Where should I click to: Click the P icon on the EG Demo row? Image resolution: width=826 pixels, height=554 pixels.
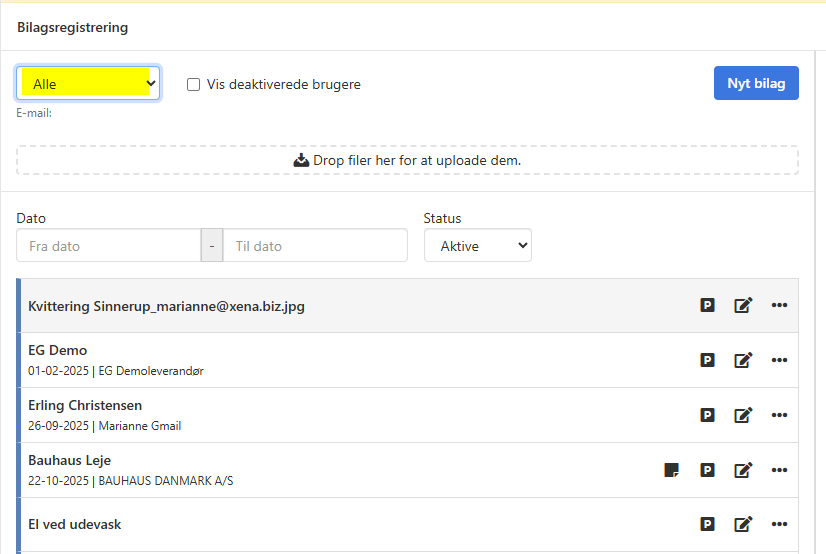click(707, 360)
